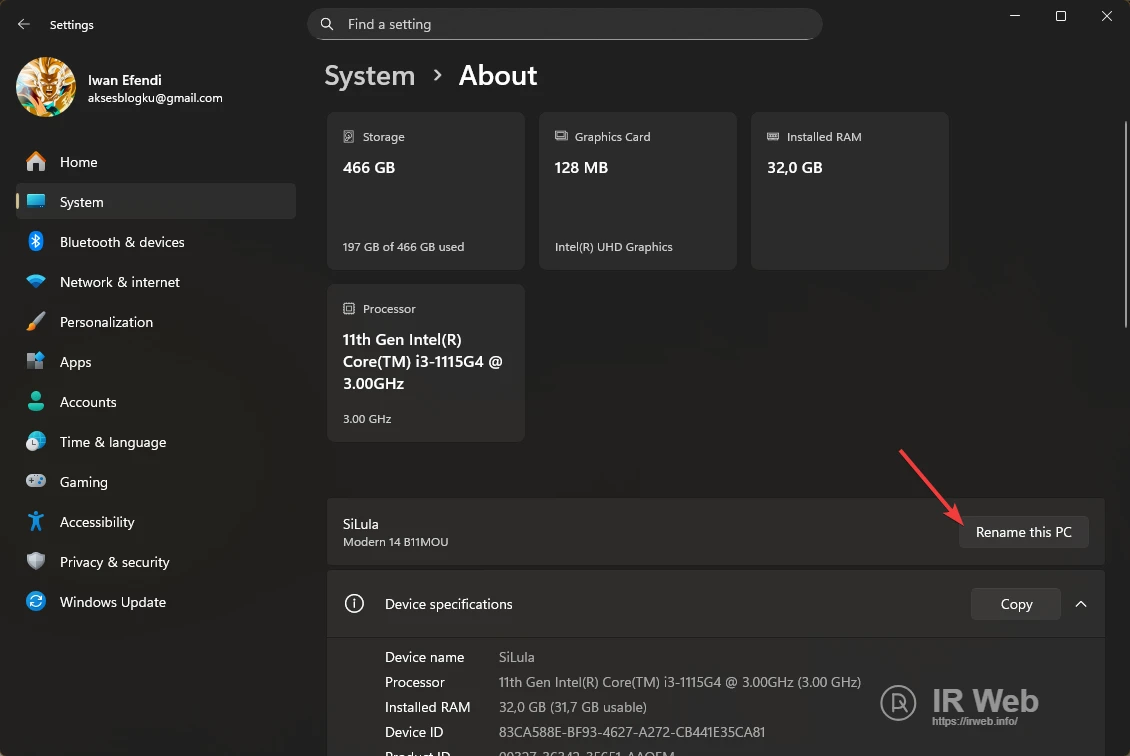Click the Home house icon
Image resolution: width=1130 pixels, height=756 pixels.
35,161
